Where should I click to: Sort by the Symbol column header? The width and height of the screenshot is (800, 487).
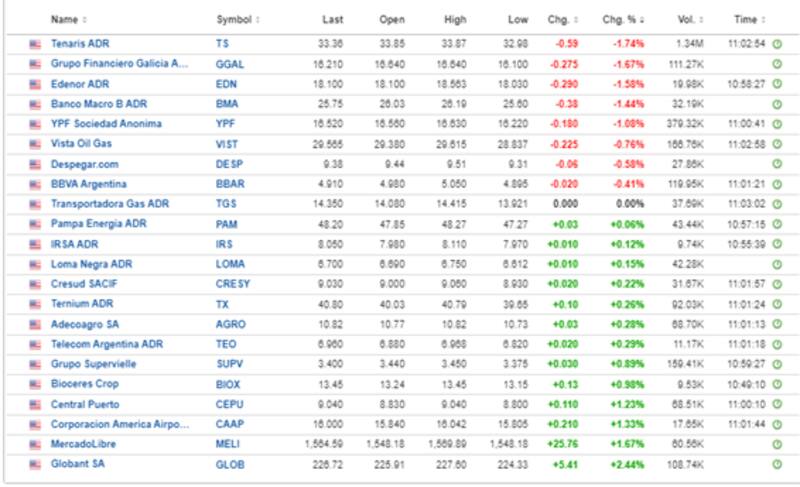[x=236, y=20]
